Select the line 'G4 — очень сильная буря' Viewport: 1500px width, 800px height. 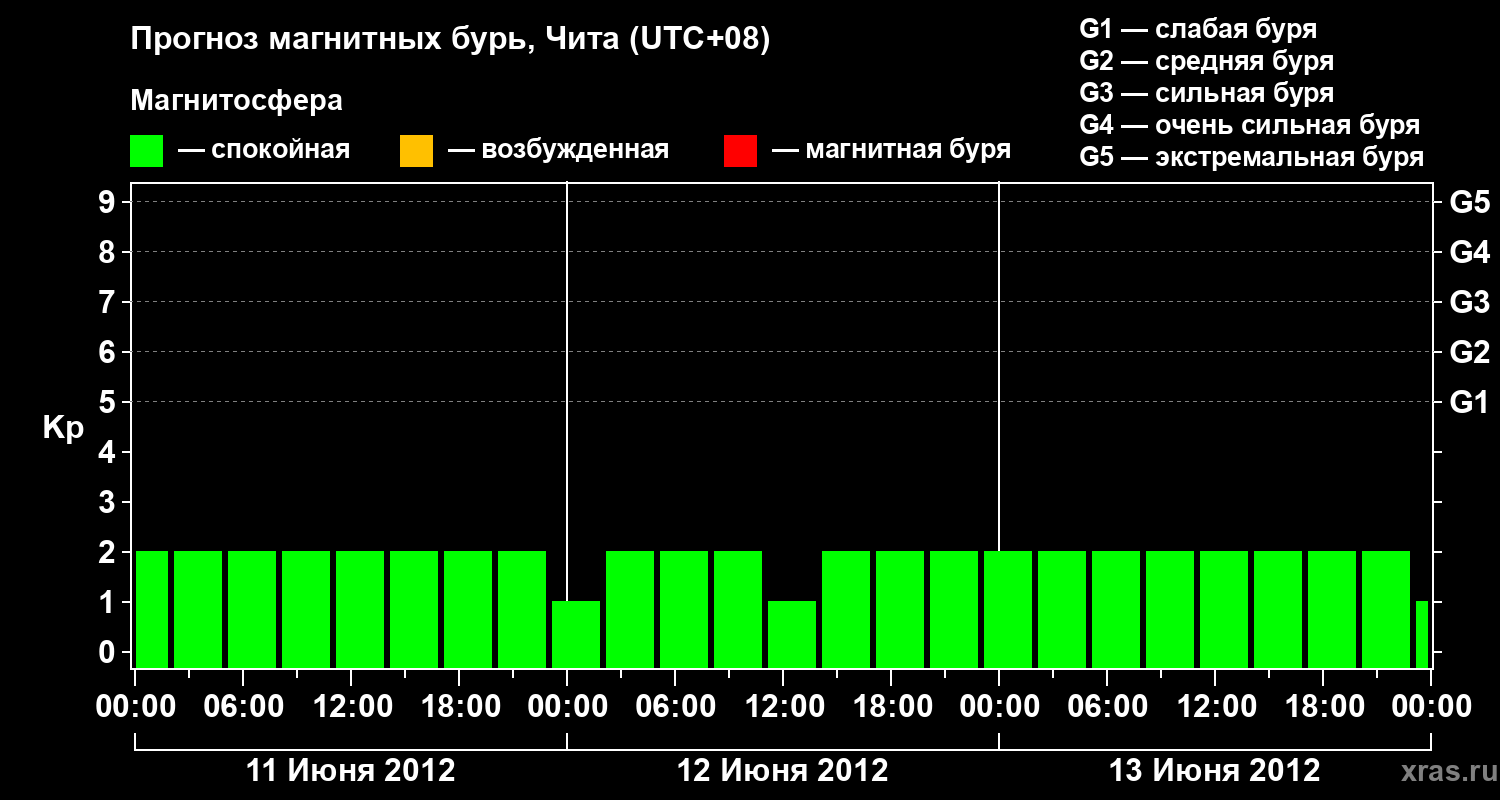coord(1250,125)
